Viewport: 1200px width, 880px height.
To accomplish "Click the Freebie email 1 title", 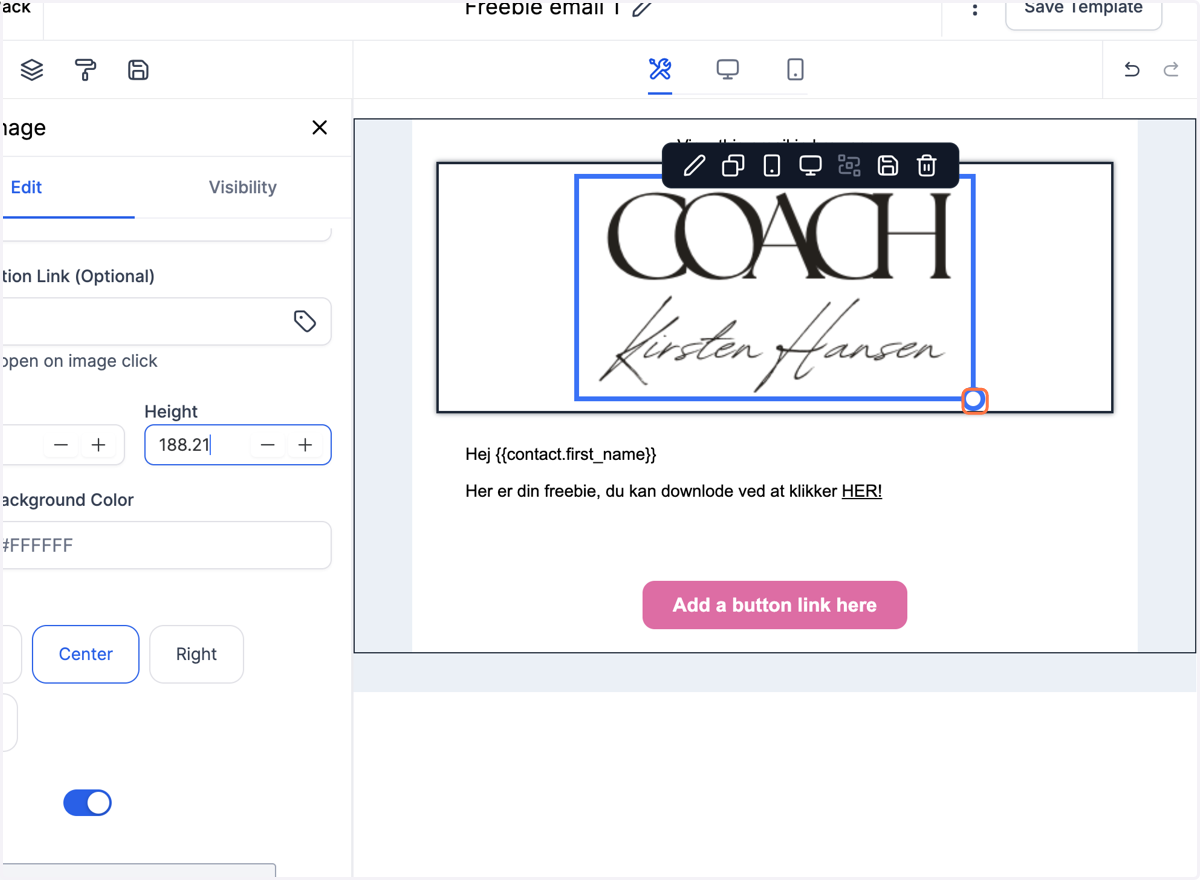I will (x=543, y=9).
